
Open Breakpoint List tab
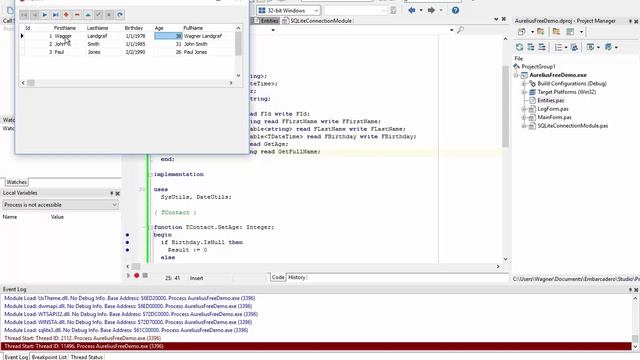pos(49,357)
